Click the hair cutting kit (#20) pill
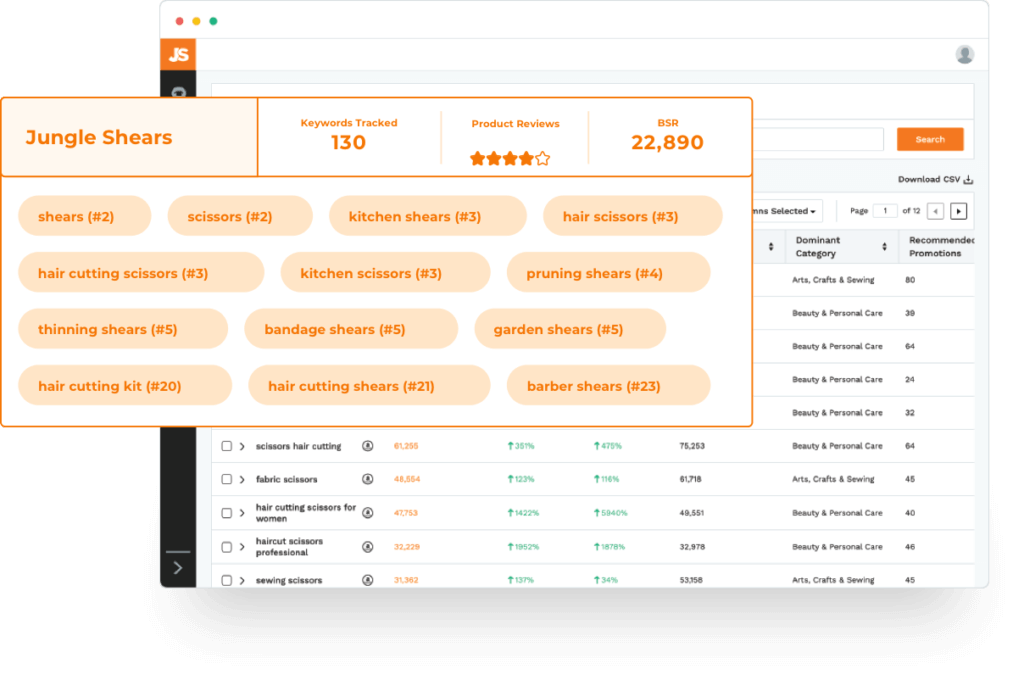Image resolution: width=1024 pixels, height=680 pixels. coord(125,386)
